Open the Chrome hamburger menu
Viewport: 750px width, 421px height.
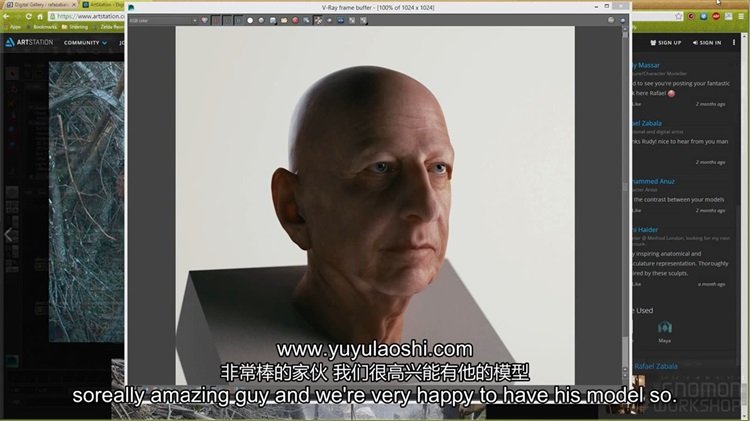[741, 16]
